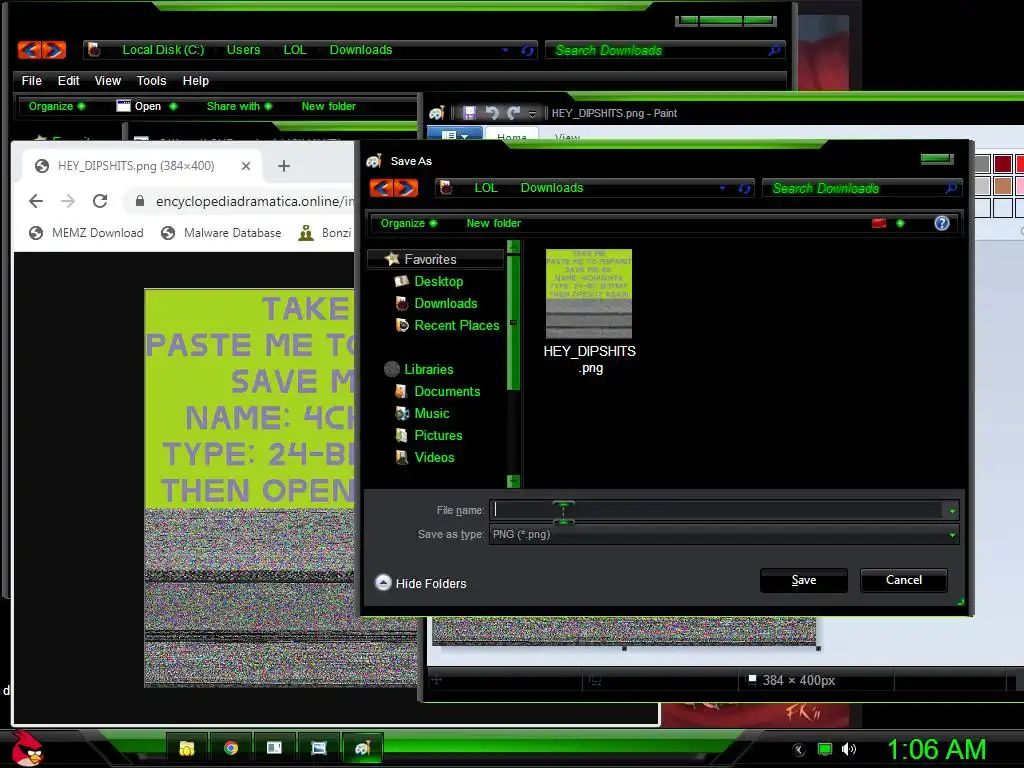Reload the page in Chrome
This screenshot has width=1024, height=768.
pyautogui.click(x=100, y=201)
